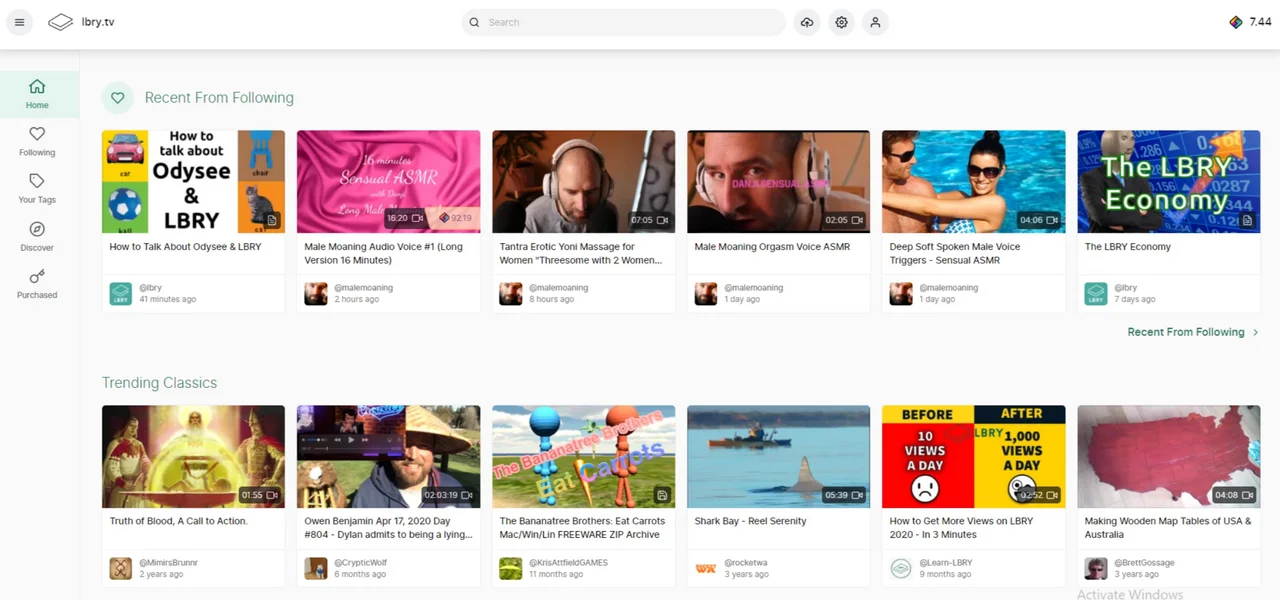Open @rocketwa channel name
Screen dimensions: 1280x600
coord(748,563)
